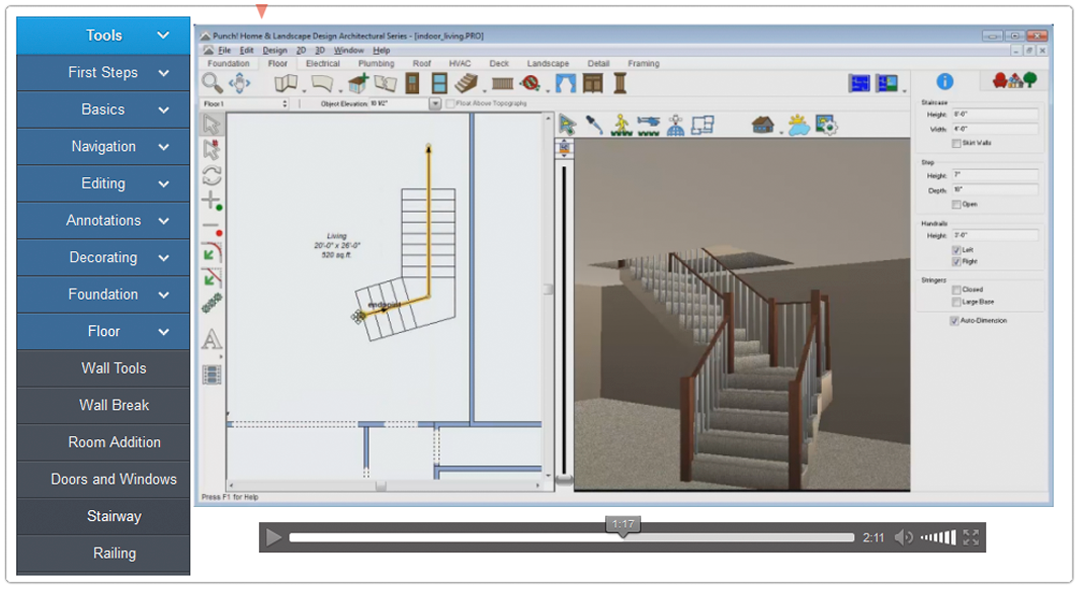The image size is (1079, 589).
Task: Click the column tool icon
Action: [620, 83]
